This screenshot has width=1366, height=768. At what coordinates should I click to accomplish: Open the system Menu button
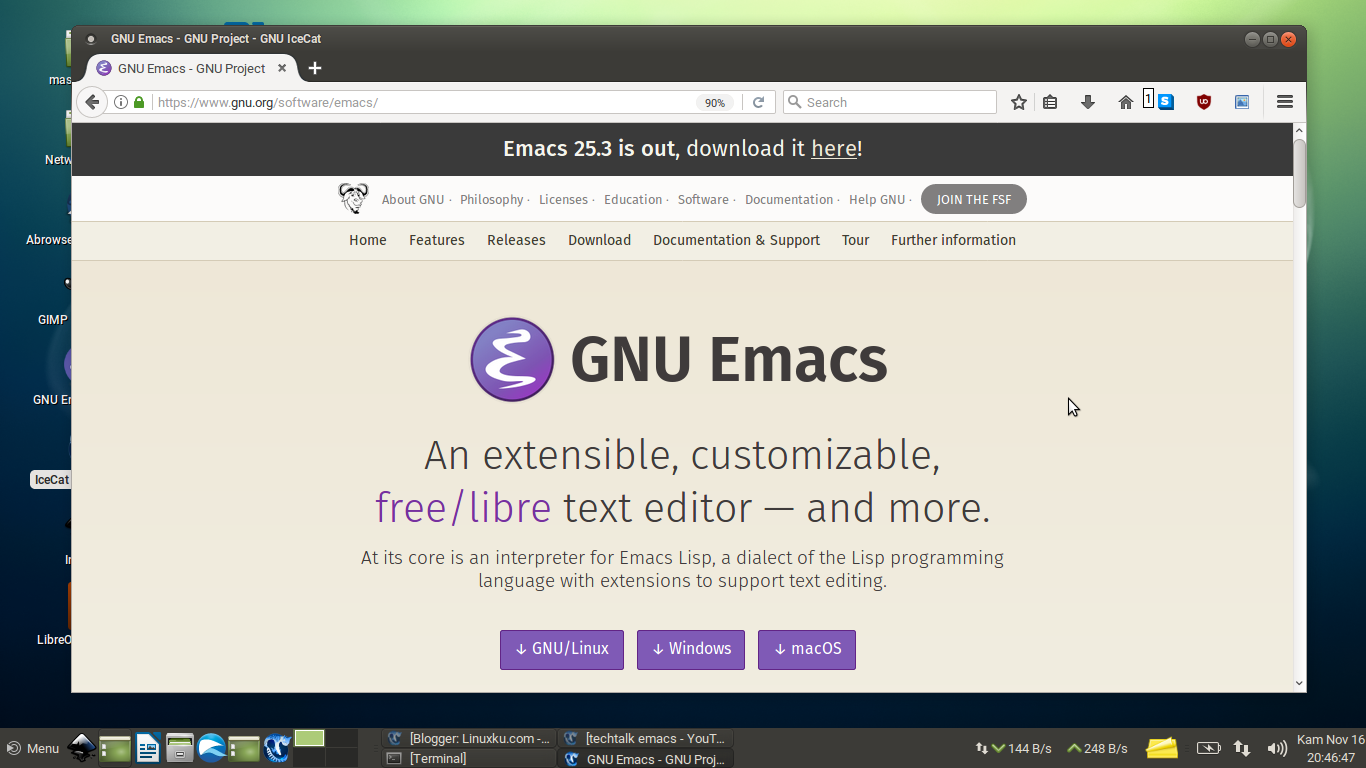click(33, 748)
